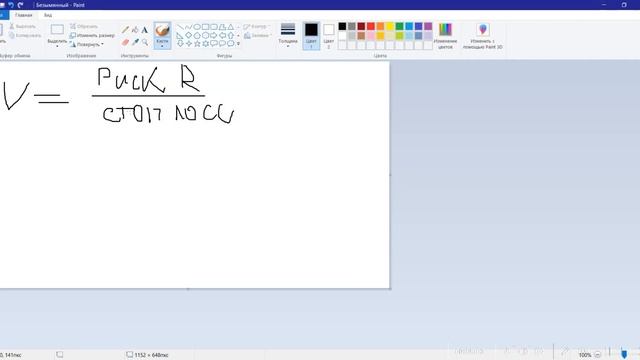Pick the yellow color swatch

pyautogui.click(x=390, y=27)
